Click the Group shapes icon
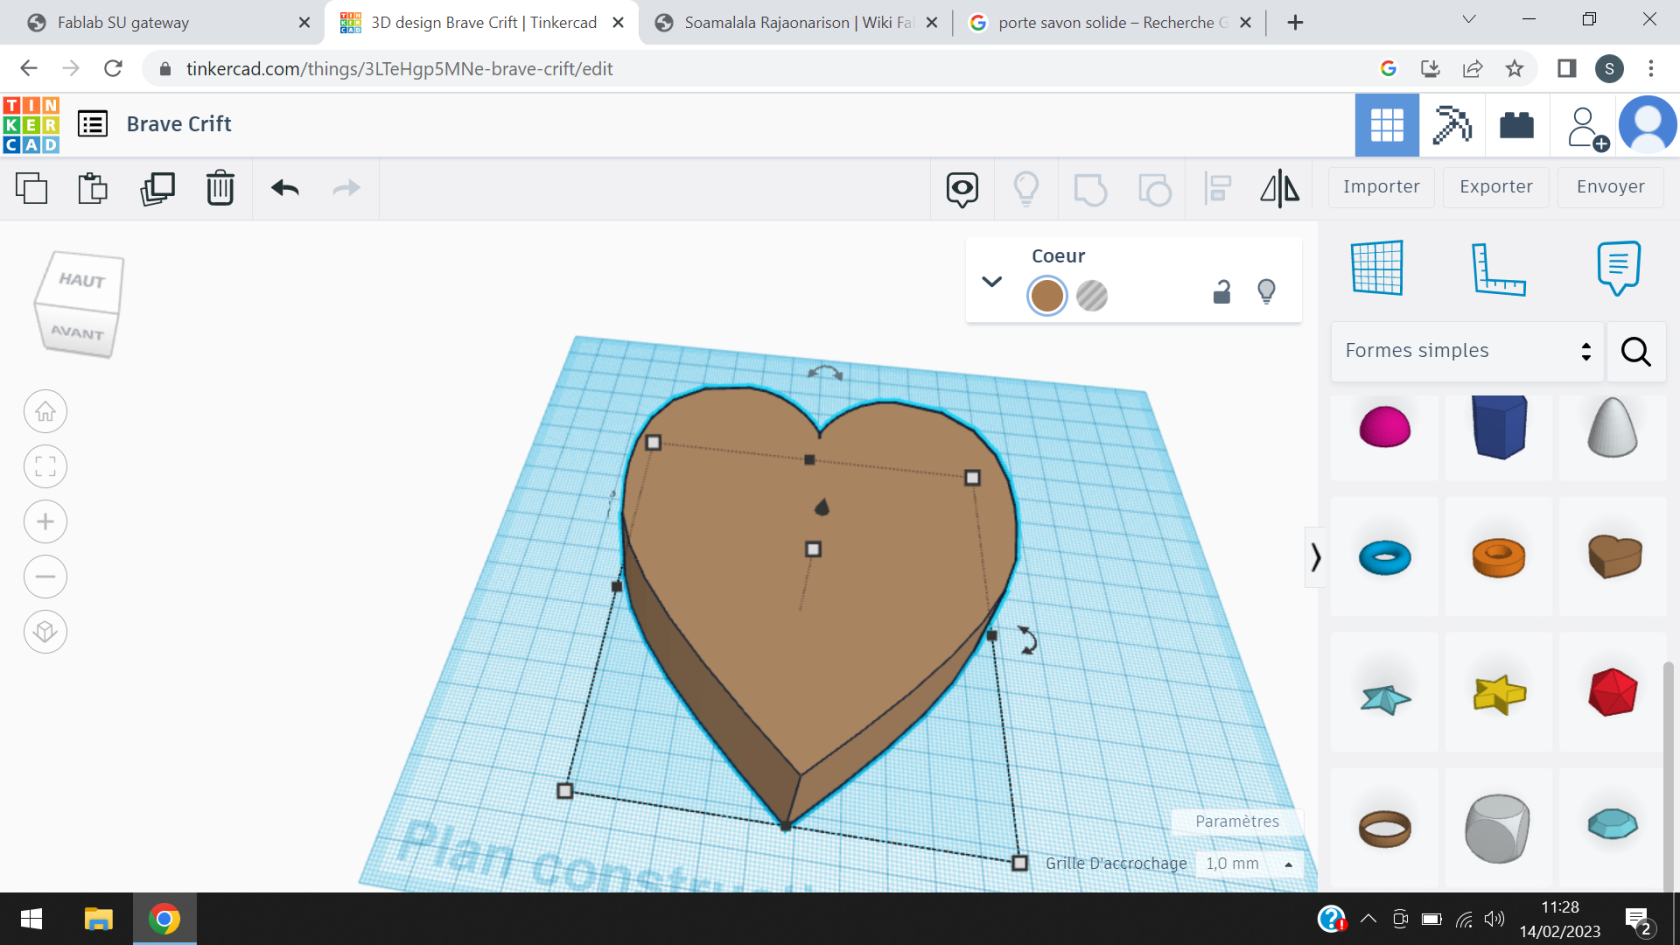This screenshot has height=945, width=1680. point(1090,188)
